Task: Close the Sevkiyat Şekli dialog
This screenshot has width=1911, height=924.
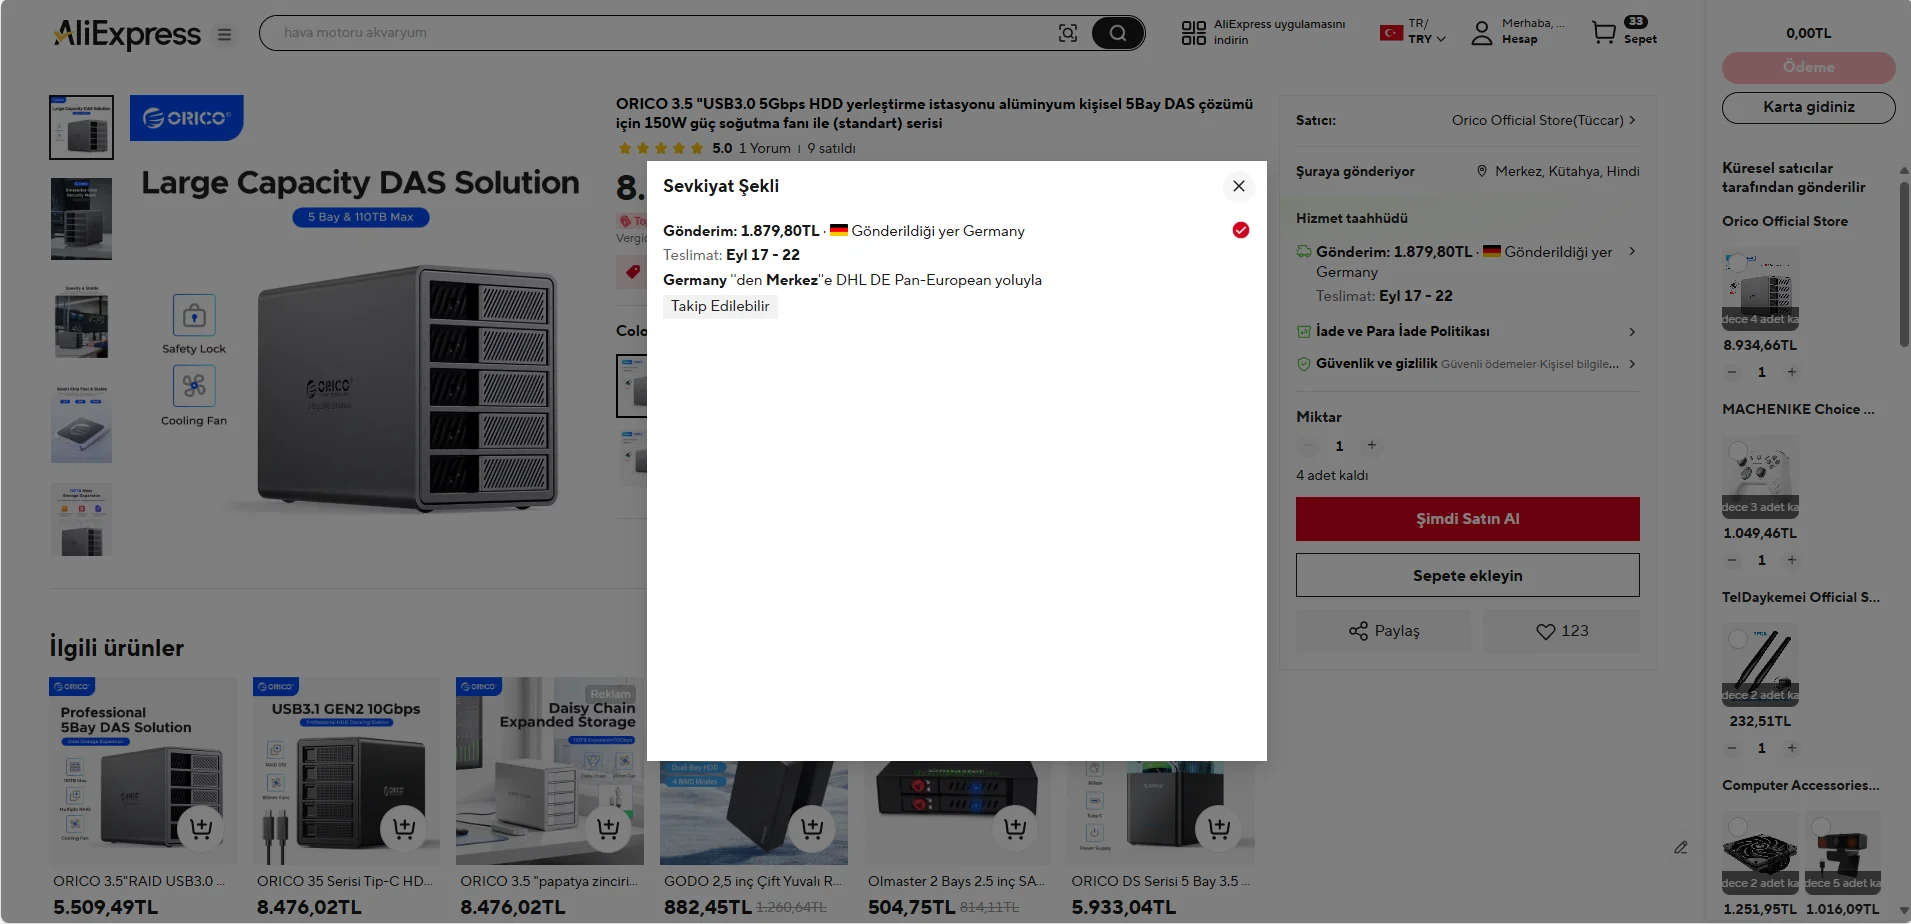Action: tap(1238, 186)
